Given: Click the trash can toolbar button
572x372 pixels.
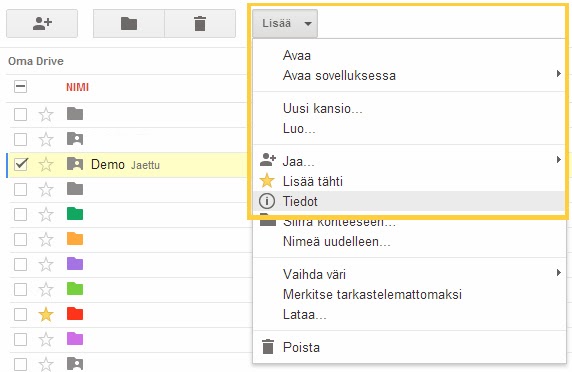Looking at the screenshot, I should coord(200,24).
